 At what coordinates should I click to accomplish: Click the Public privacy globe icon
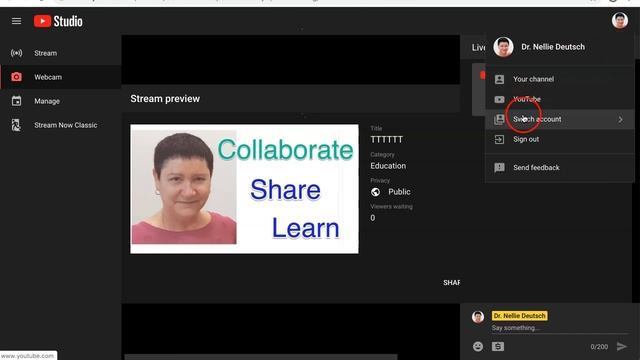(376, 192)
